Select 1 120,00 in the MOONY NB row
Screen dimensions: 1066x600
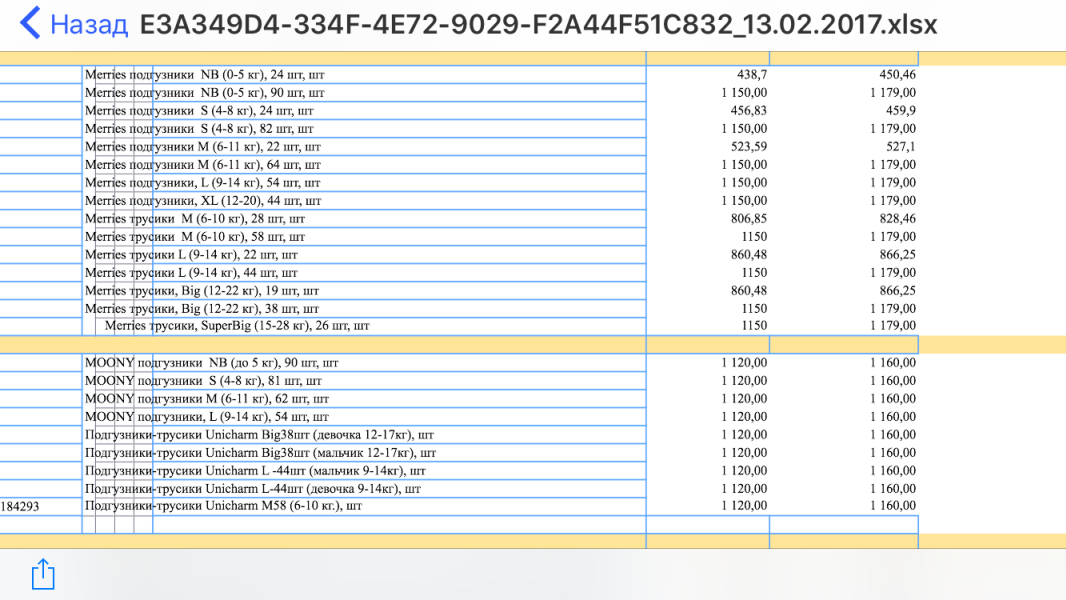coord(744,363)
